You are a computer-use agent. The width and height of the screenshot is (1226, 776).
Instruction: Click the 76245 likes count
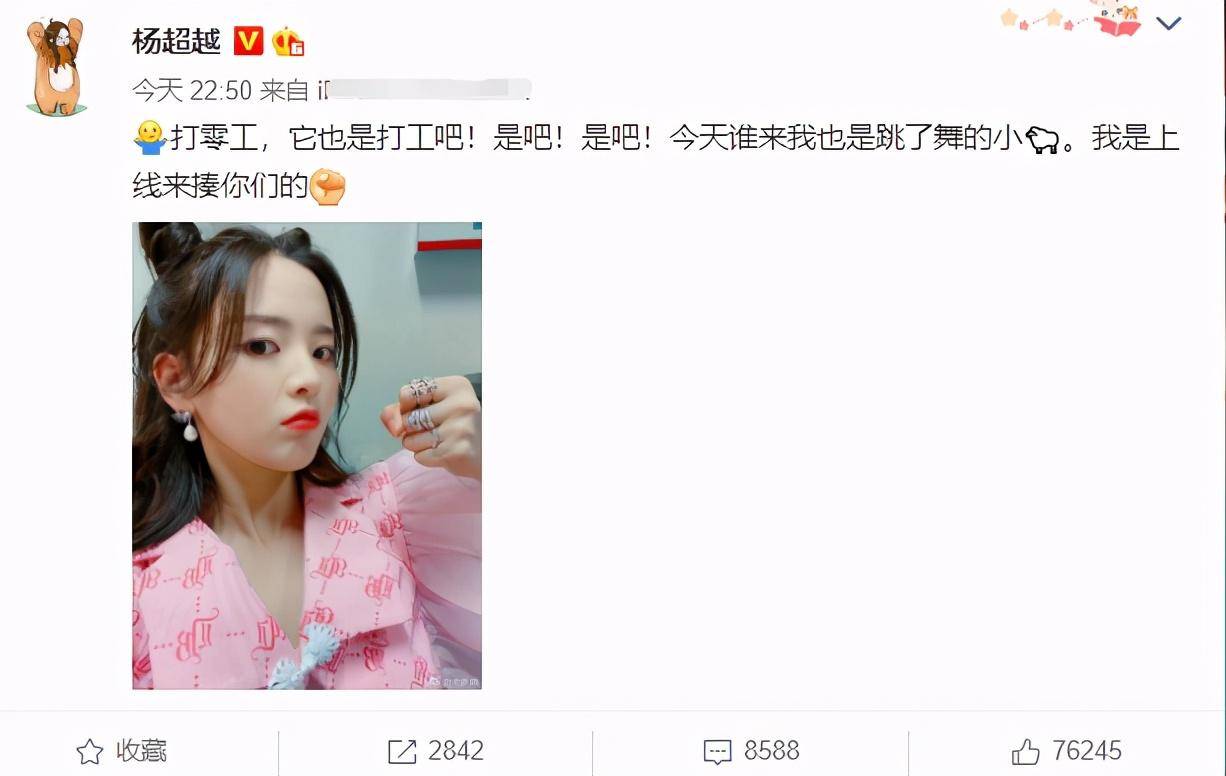pyautogui.click(x=1086, y=751)
